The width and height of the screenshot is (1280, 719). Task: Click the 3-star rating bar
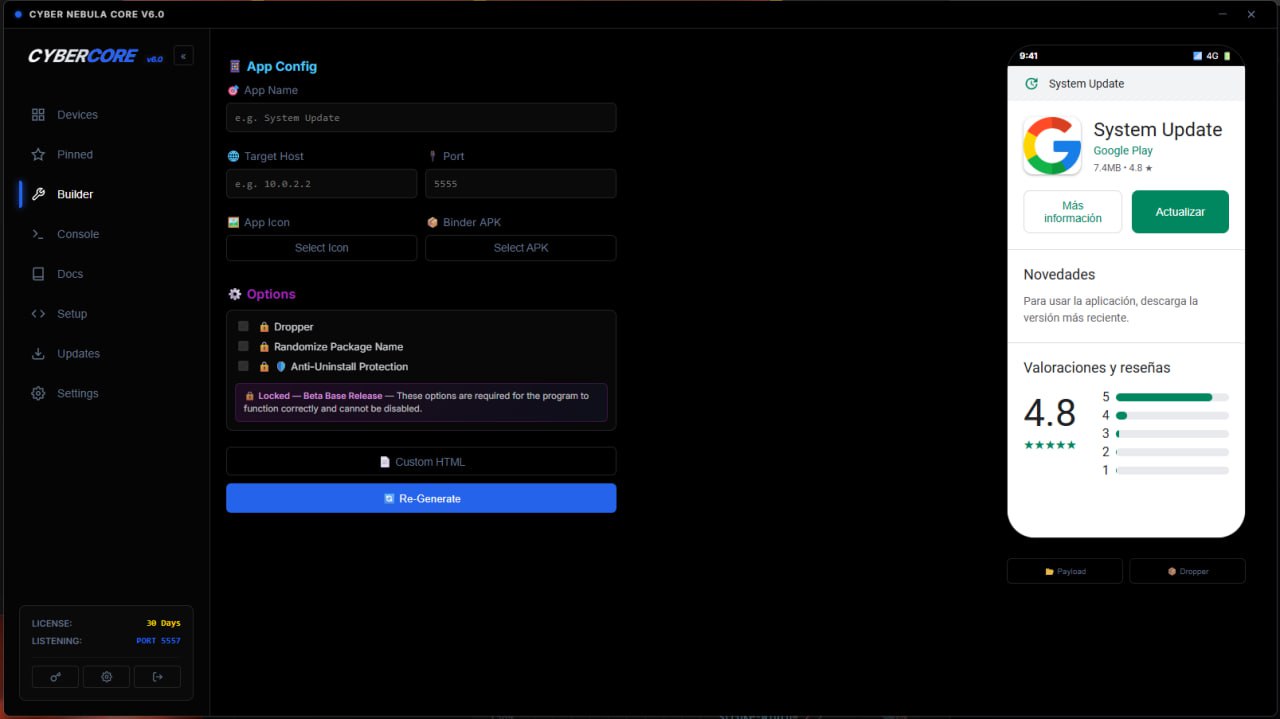click(1172, 433)
